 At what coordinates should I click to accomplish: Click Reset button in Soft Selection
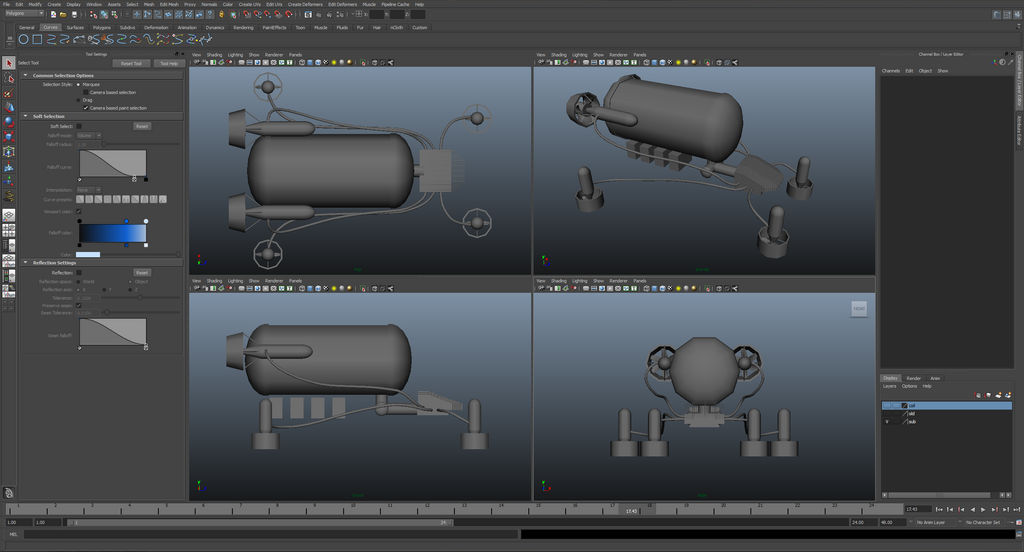(x=142, y=126)
